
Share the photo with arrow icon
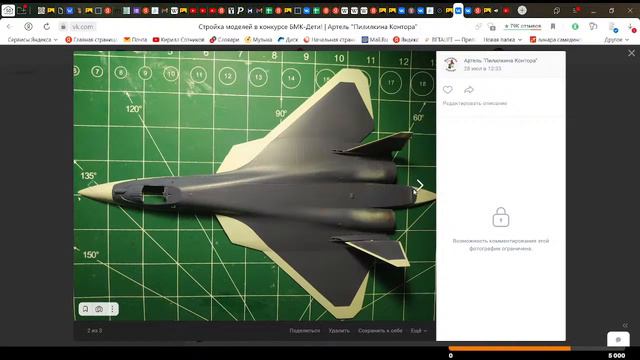[x=469, y=89]
